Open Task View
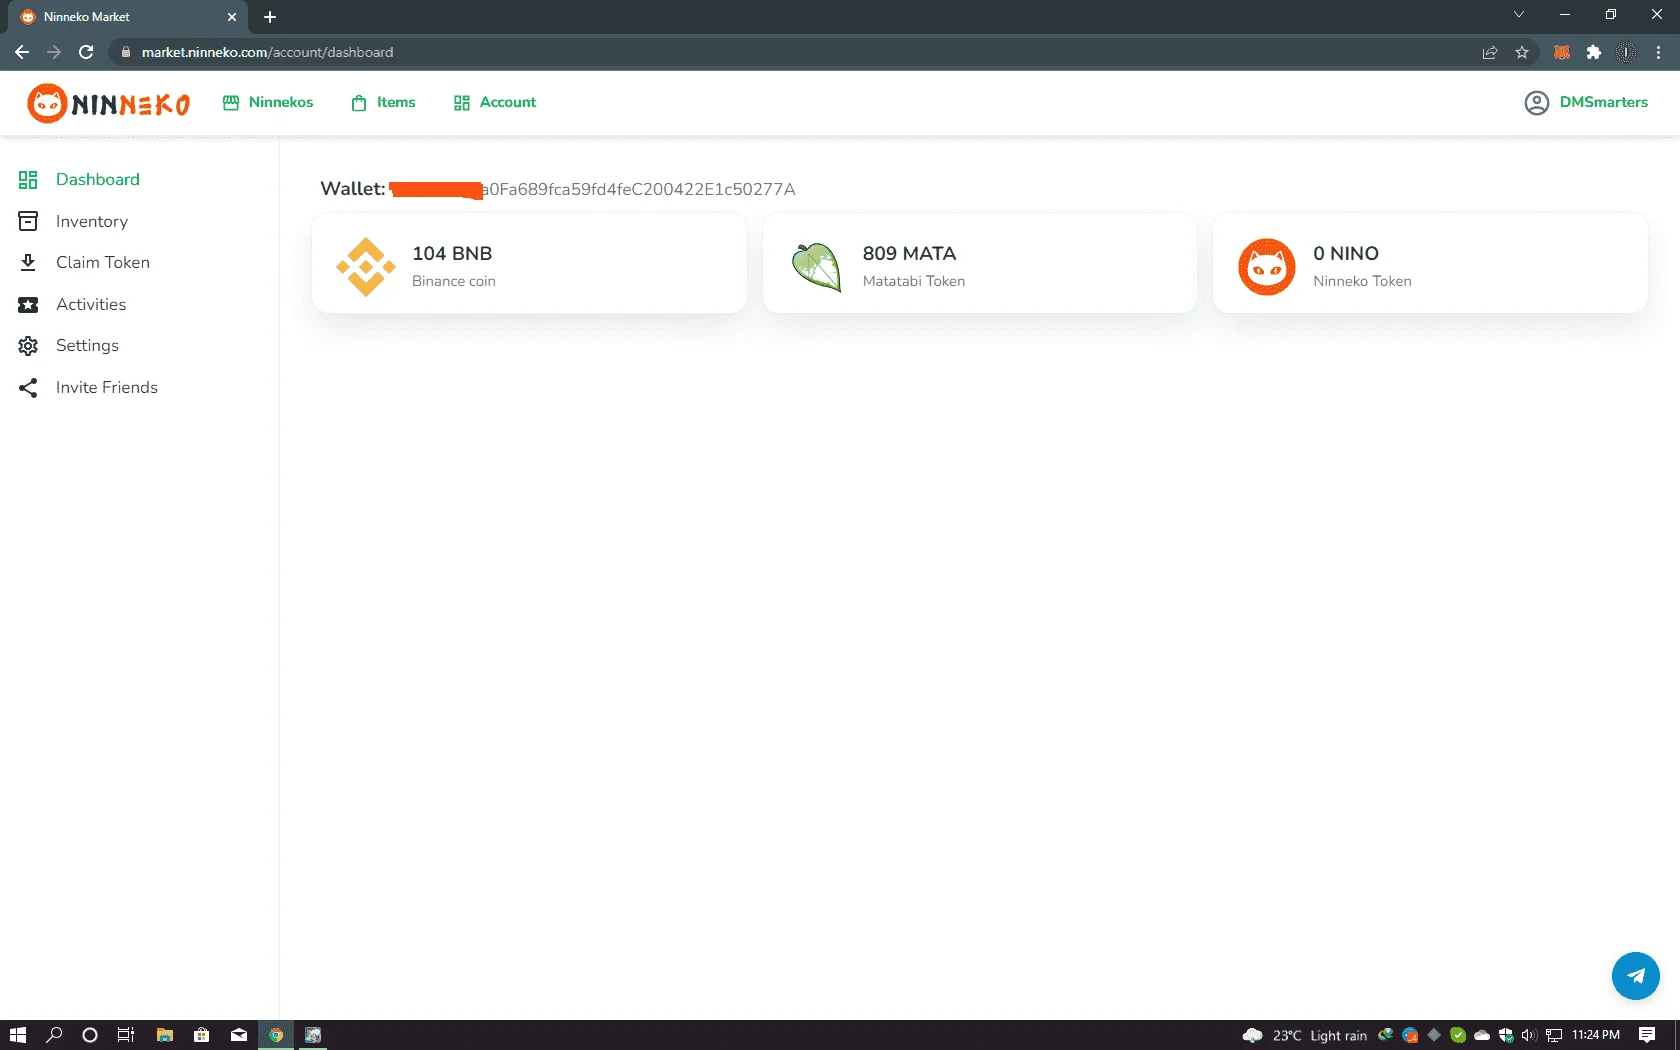The image size is (1680, 1050). (126, 1035)
